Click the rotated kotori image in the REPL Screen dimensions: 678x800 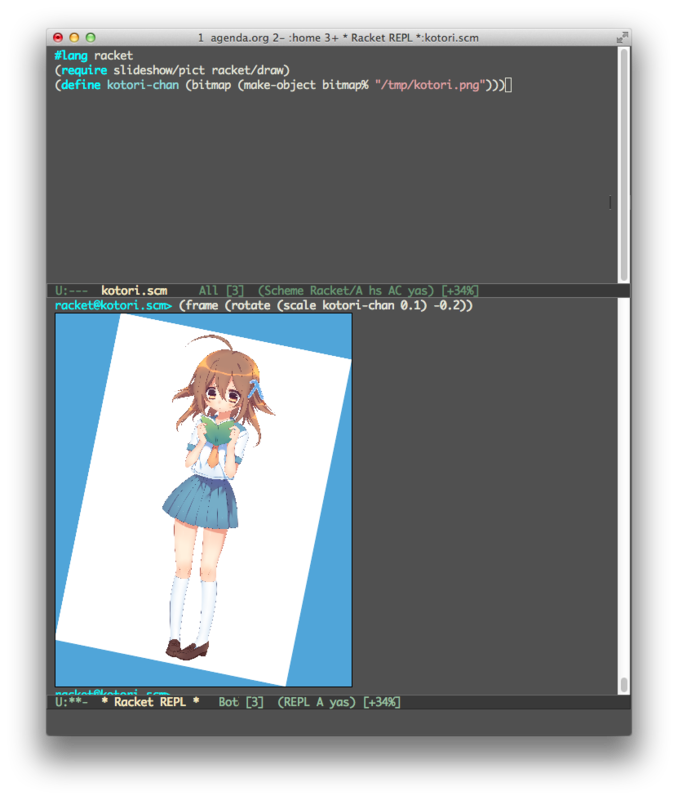tap(204, 500)
